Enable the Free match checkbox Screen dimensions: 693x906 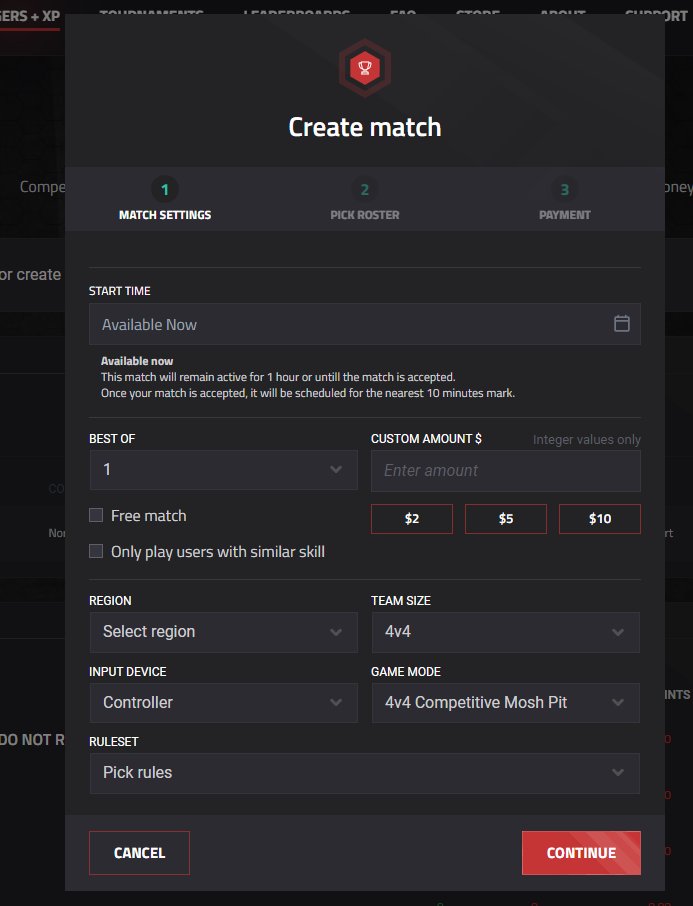point(96,515)
